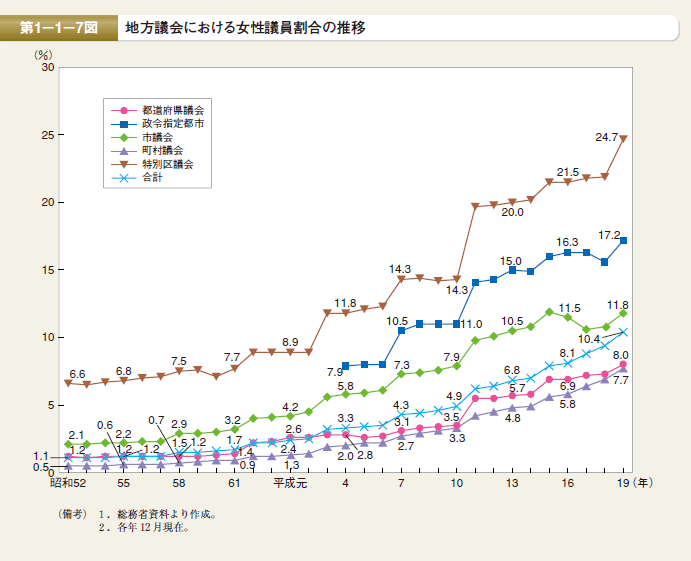Click the 平成元 x-axis label

[x=290, y=483]
